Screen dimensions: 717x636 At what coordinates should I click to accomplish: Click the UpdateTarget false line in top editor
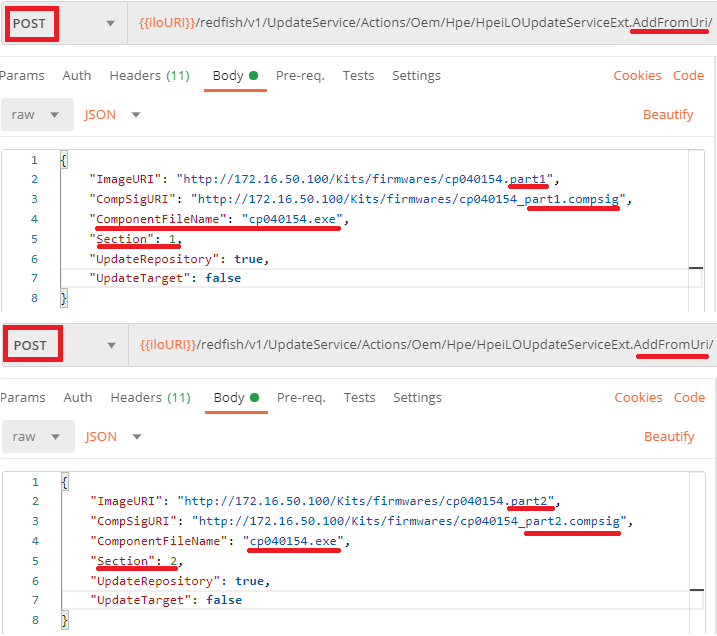(166, 278)
